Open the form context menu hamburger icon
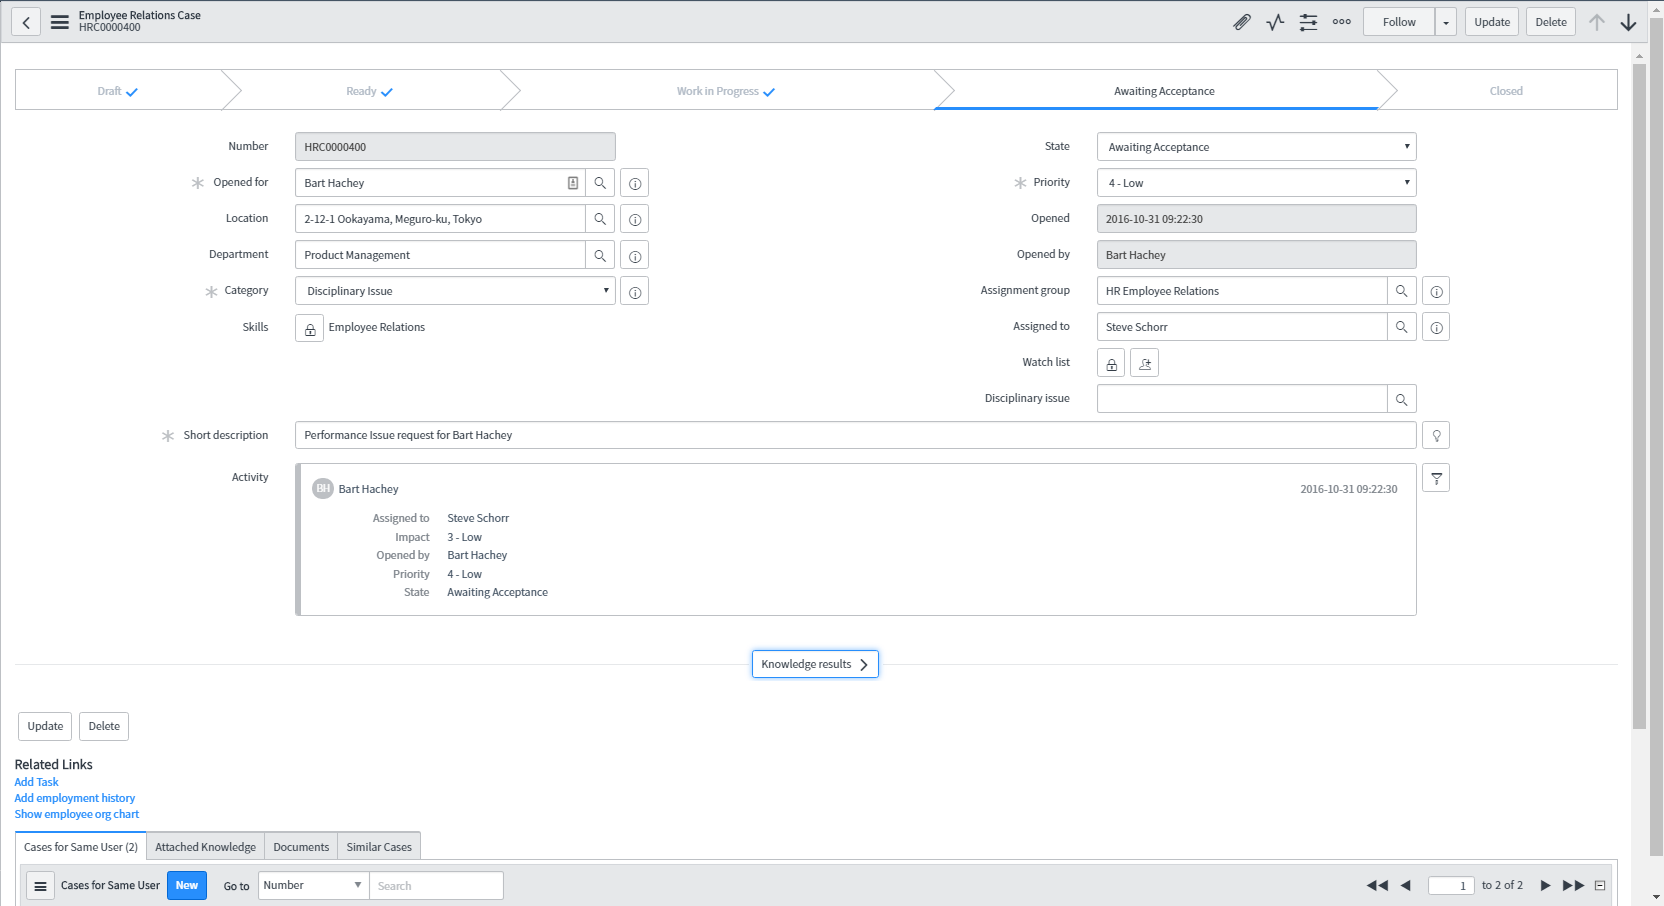 pos(60,22)
